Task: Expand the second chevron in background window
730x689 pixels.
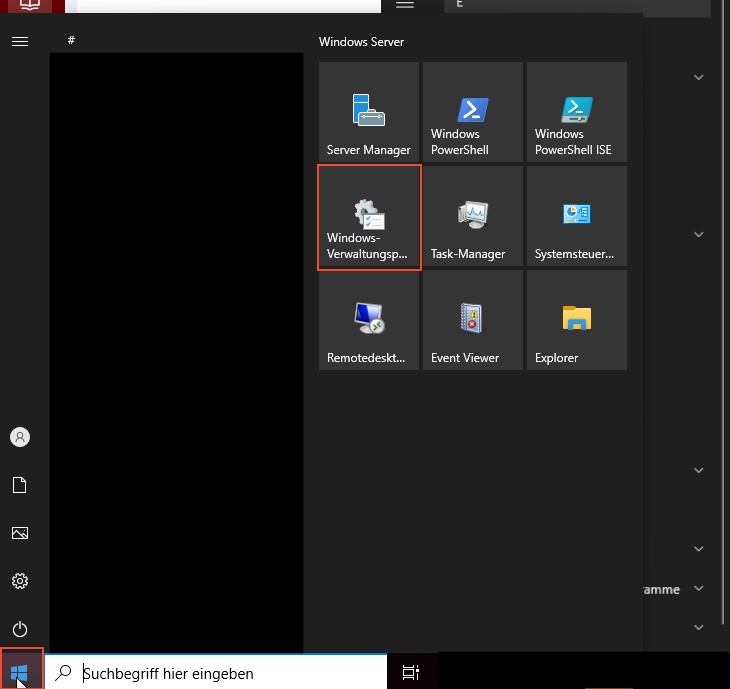Action: (698, 234)
